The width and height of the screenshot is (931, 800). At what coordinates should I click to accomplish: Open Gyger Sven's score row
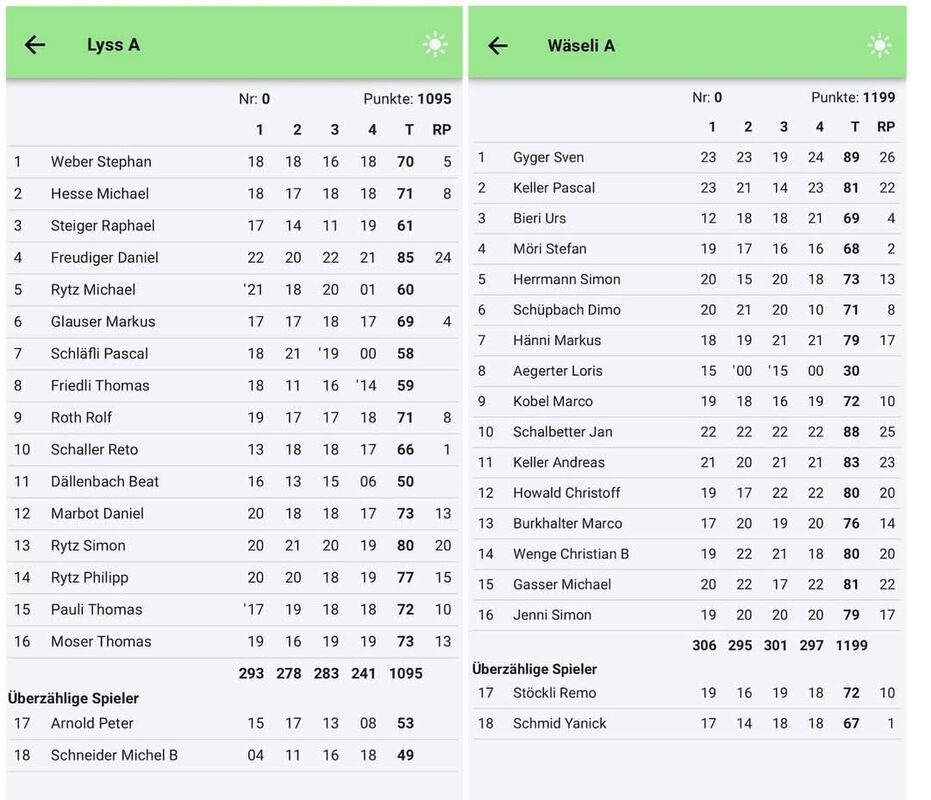tap(548, 158)
